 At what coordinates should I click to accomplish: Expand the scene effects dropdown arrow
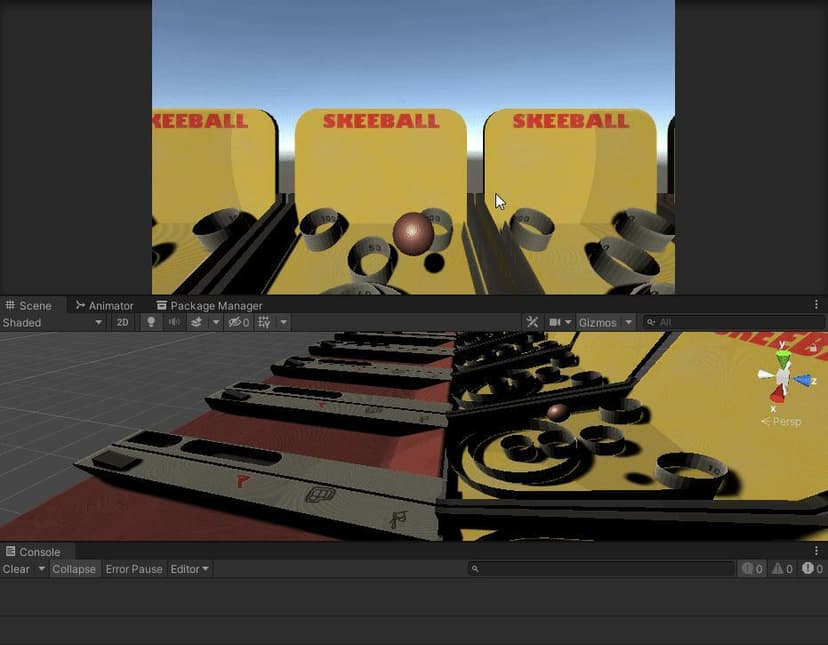215,322
